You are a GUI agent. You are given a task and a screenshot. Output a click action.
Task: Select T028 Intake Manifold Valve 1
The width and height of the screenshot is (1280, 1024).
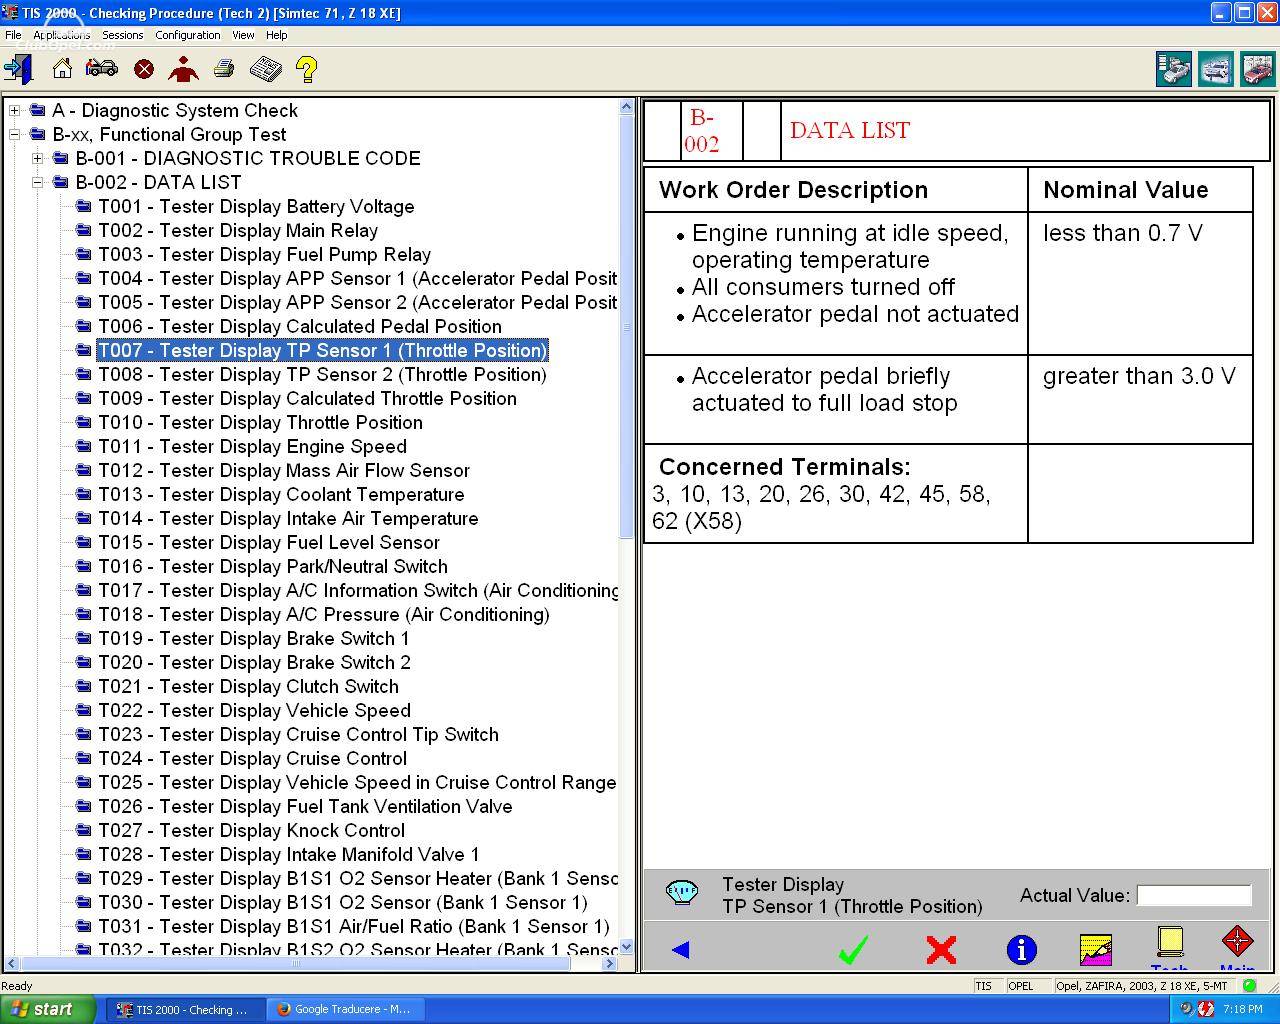288,854
